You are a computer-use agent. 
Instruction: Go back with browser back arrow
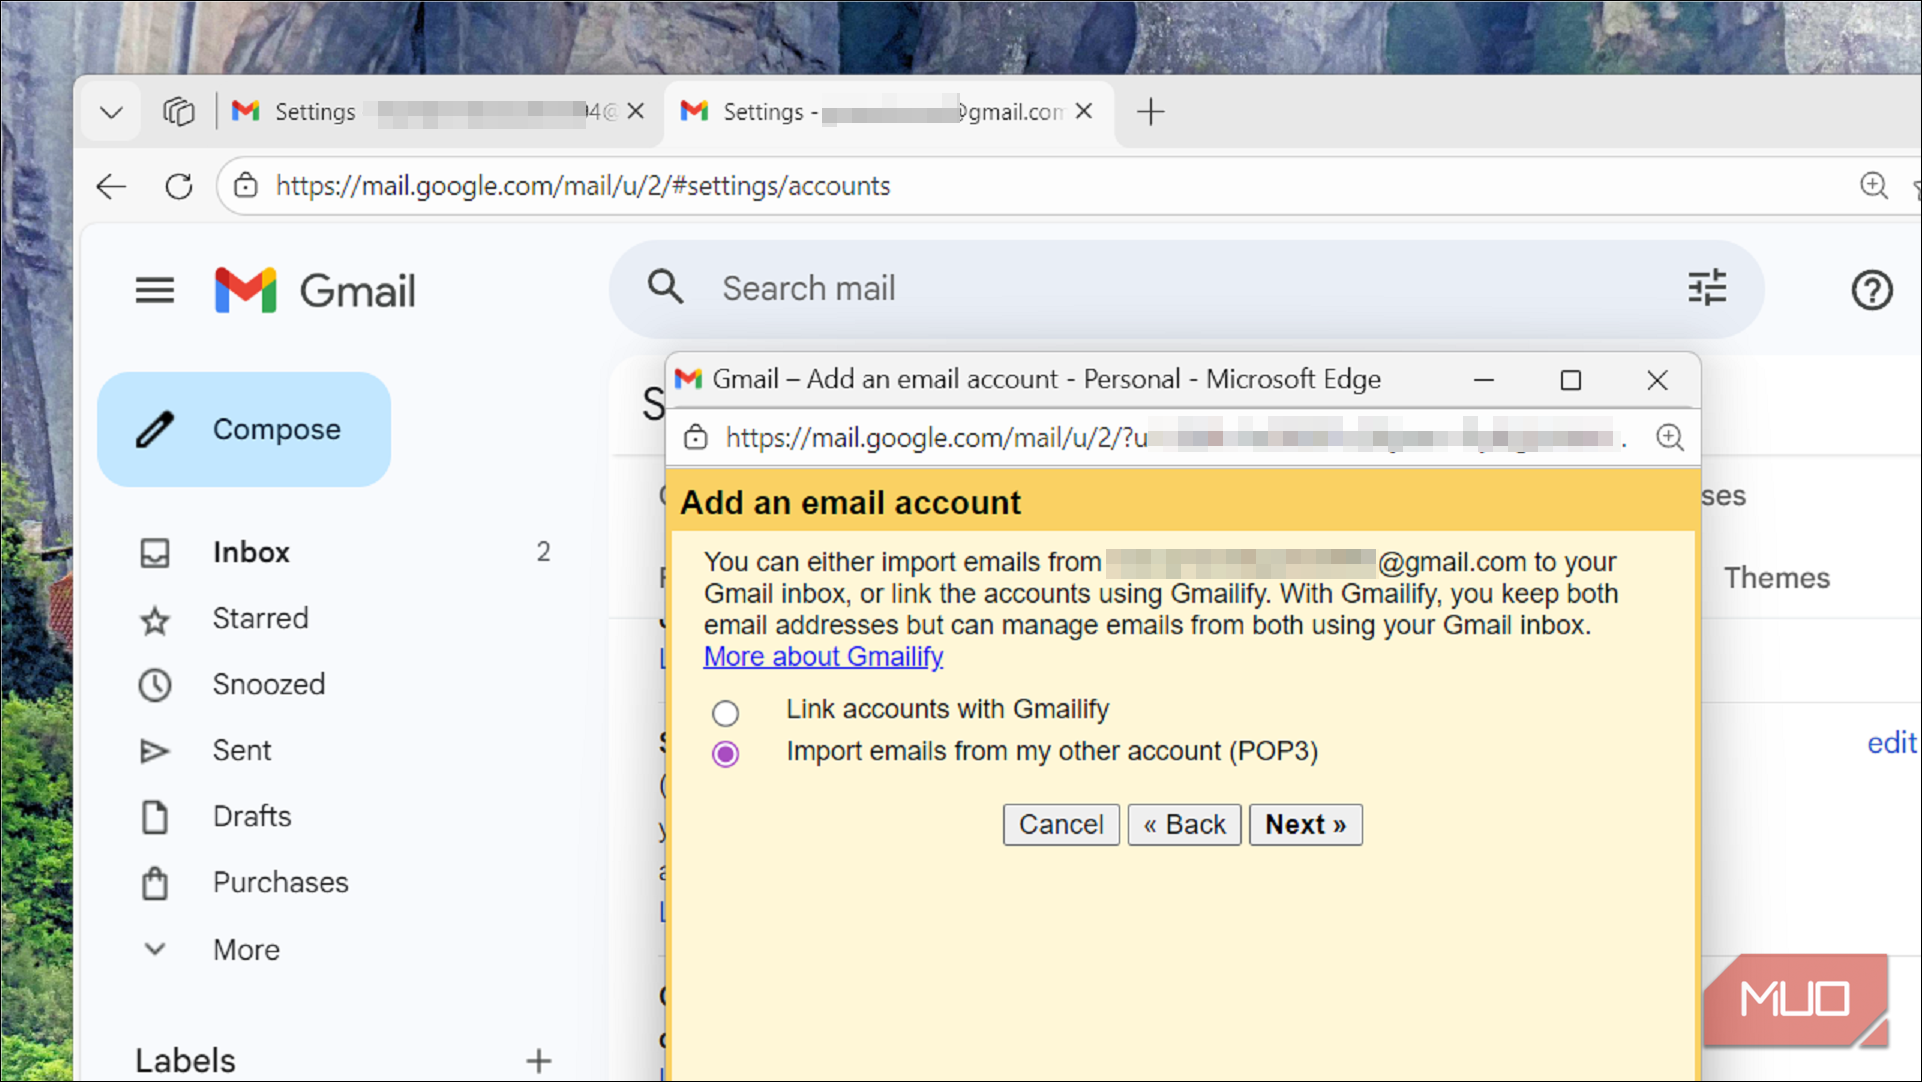(111, 186)
